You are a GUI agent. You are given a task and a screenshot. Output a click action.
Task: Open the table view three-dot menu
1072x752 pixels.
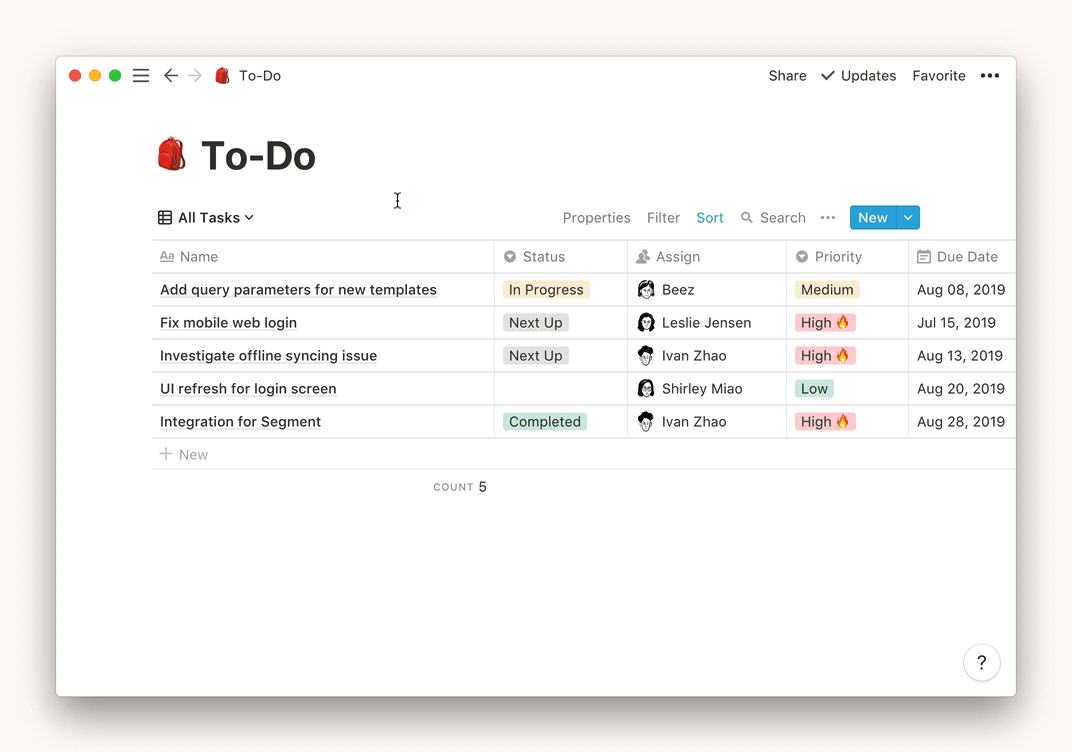tap(828, 218)
